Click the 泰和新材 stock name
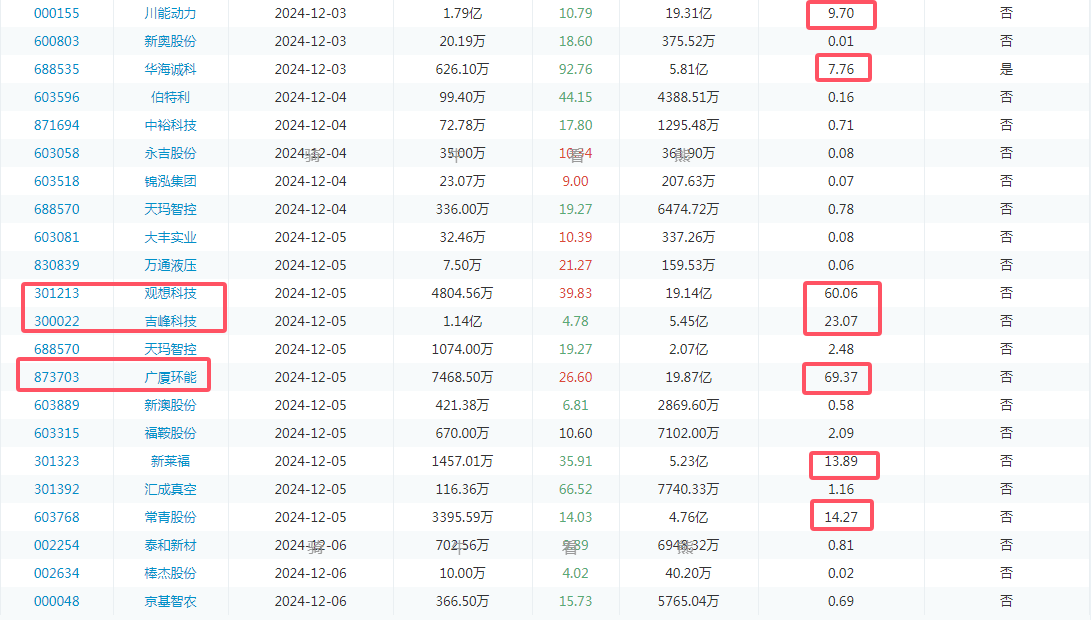This screenshot has height=620, width=1091. (170, 546)
